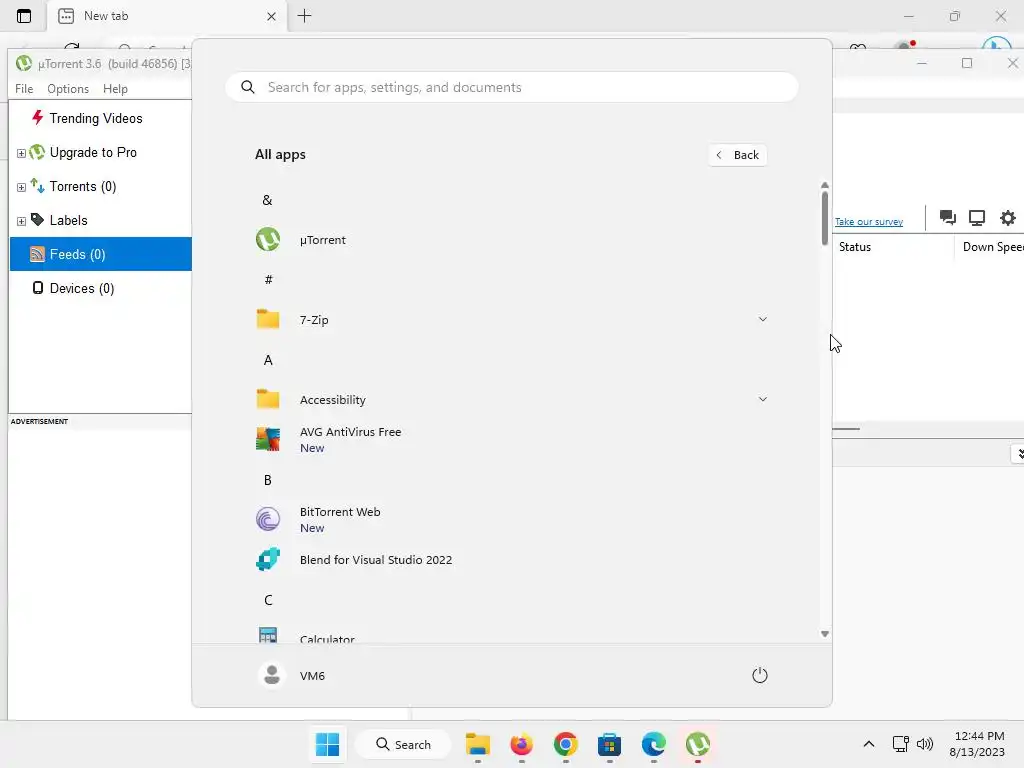
Task: Click the Start menu search field
Action: 511,88
